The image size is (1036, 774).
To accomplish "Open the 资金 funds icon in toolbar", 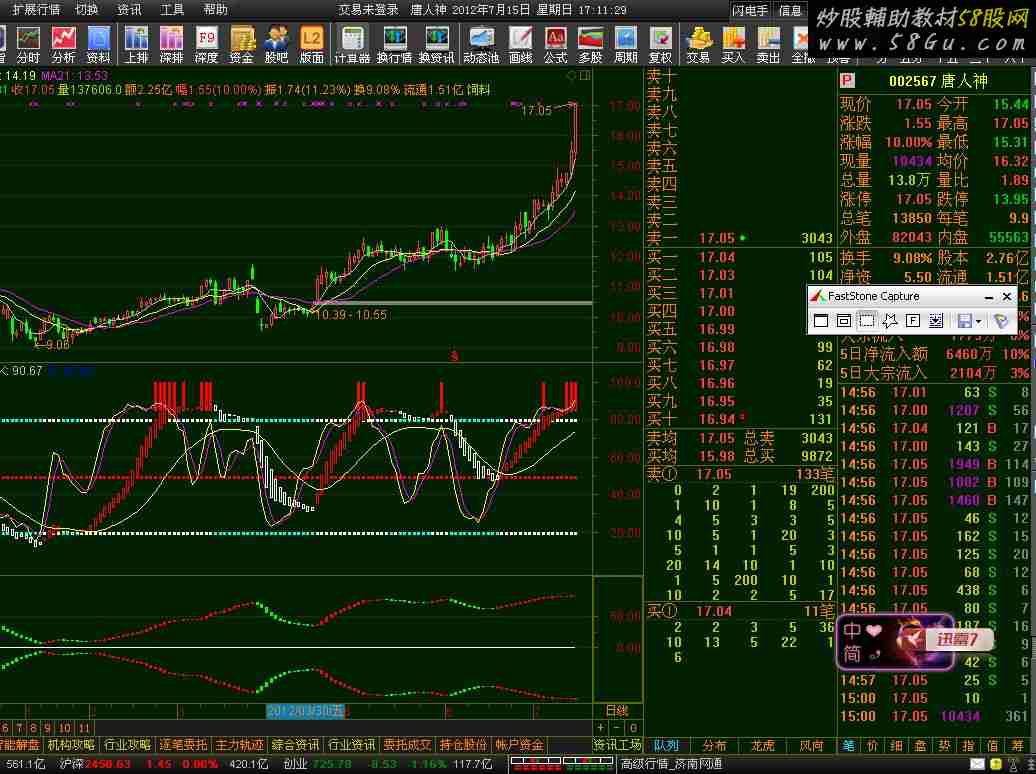I will pos(241,44).
